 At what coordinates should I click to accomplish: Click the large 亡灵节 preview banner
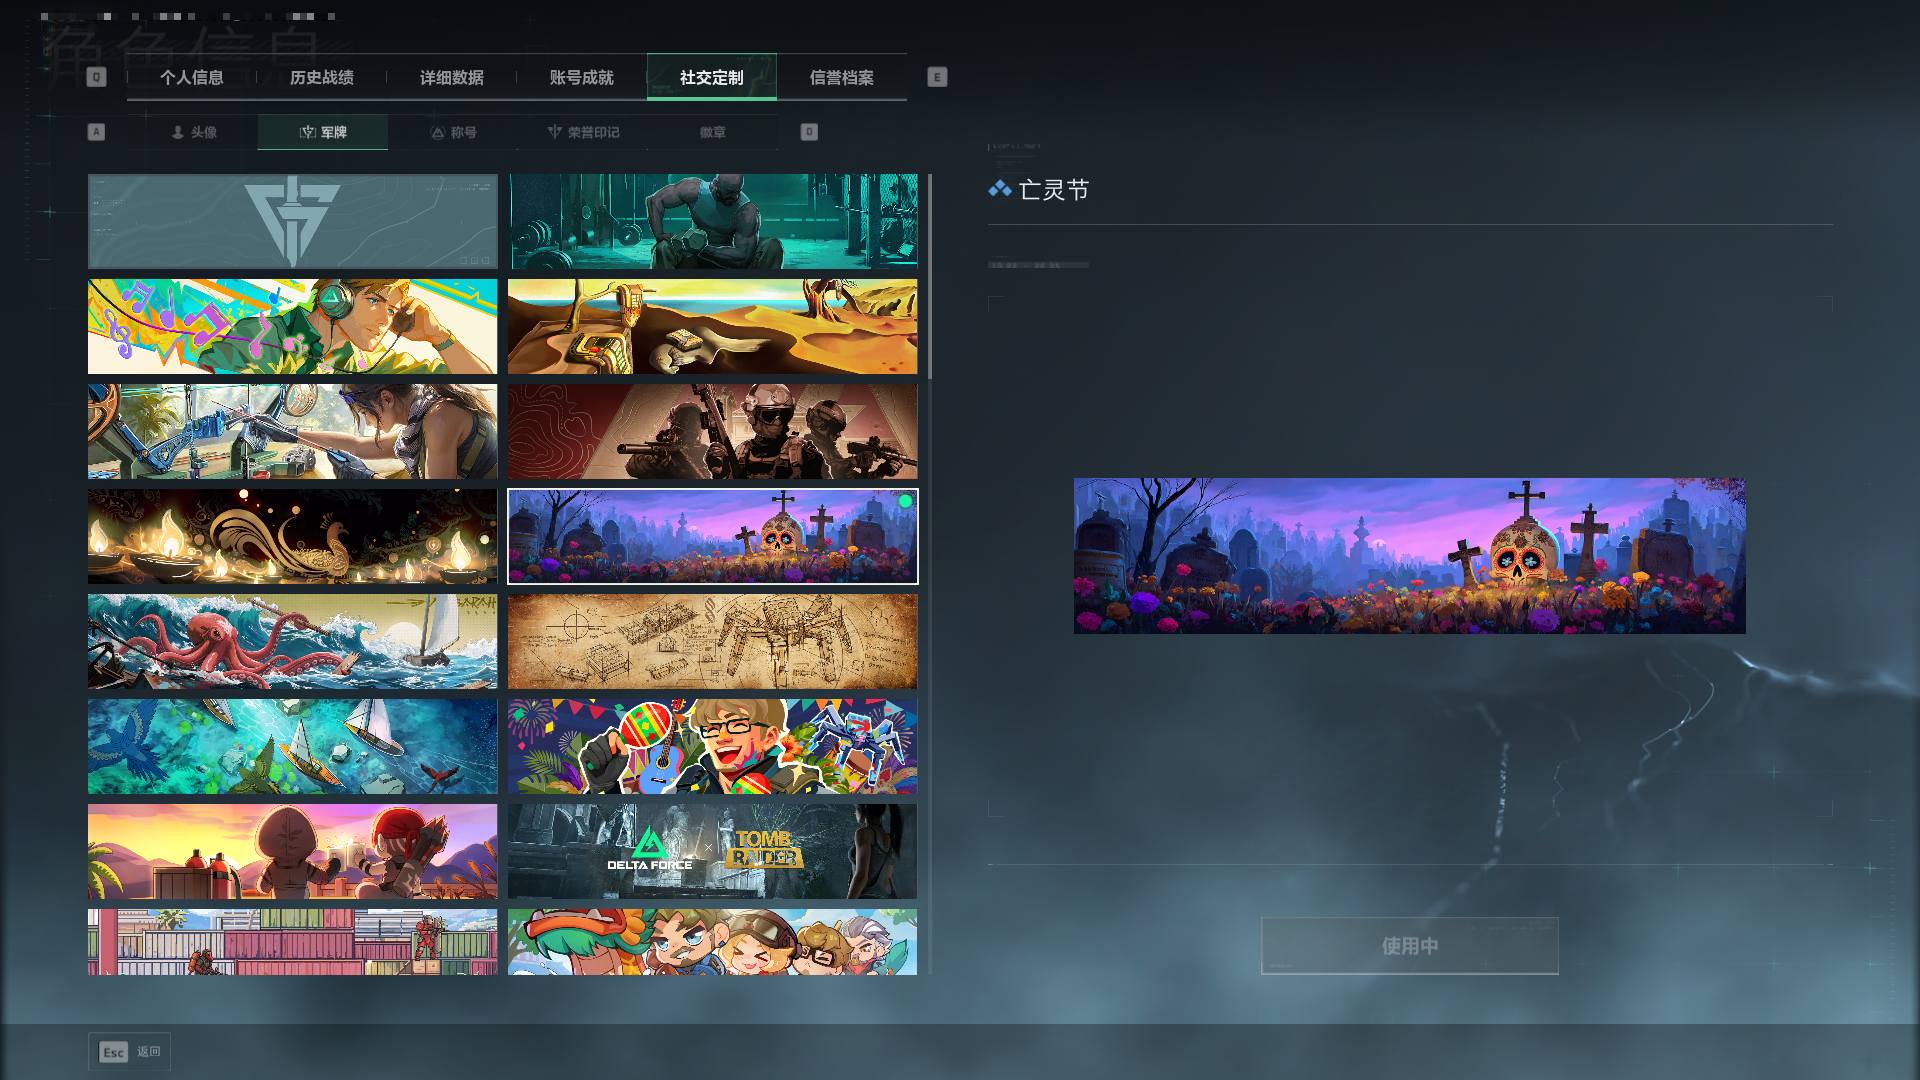[1409, 555]
